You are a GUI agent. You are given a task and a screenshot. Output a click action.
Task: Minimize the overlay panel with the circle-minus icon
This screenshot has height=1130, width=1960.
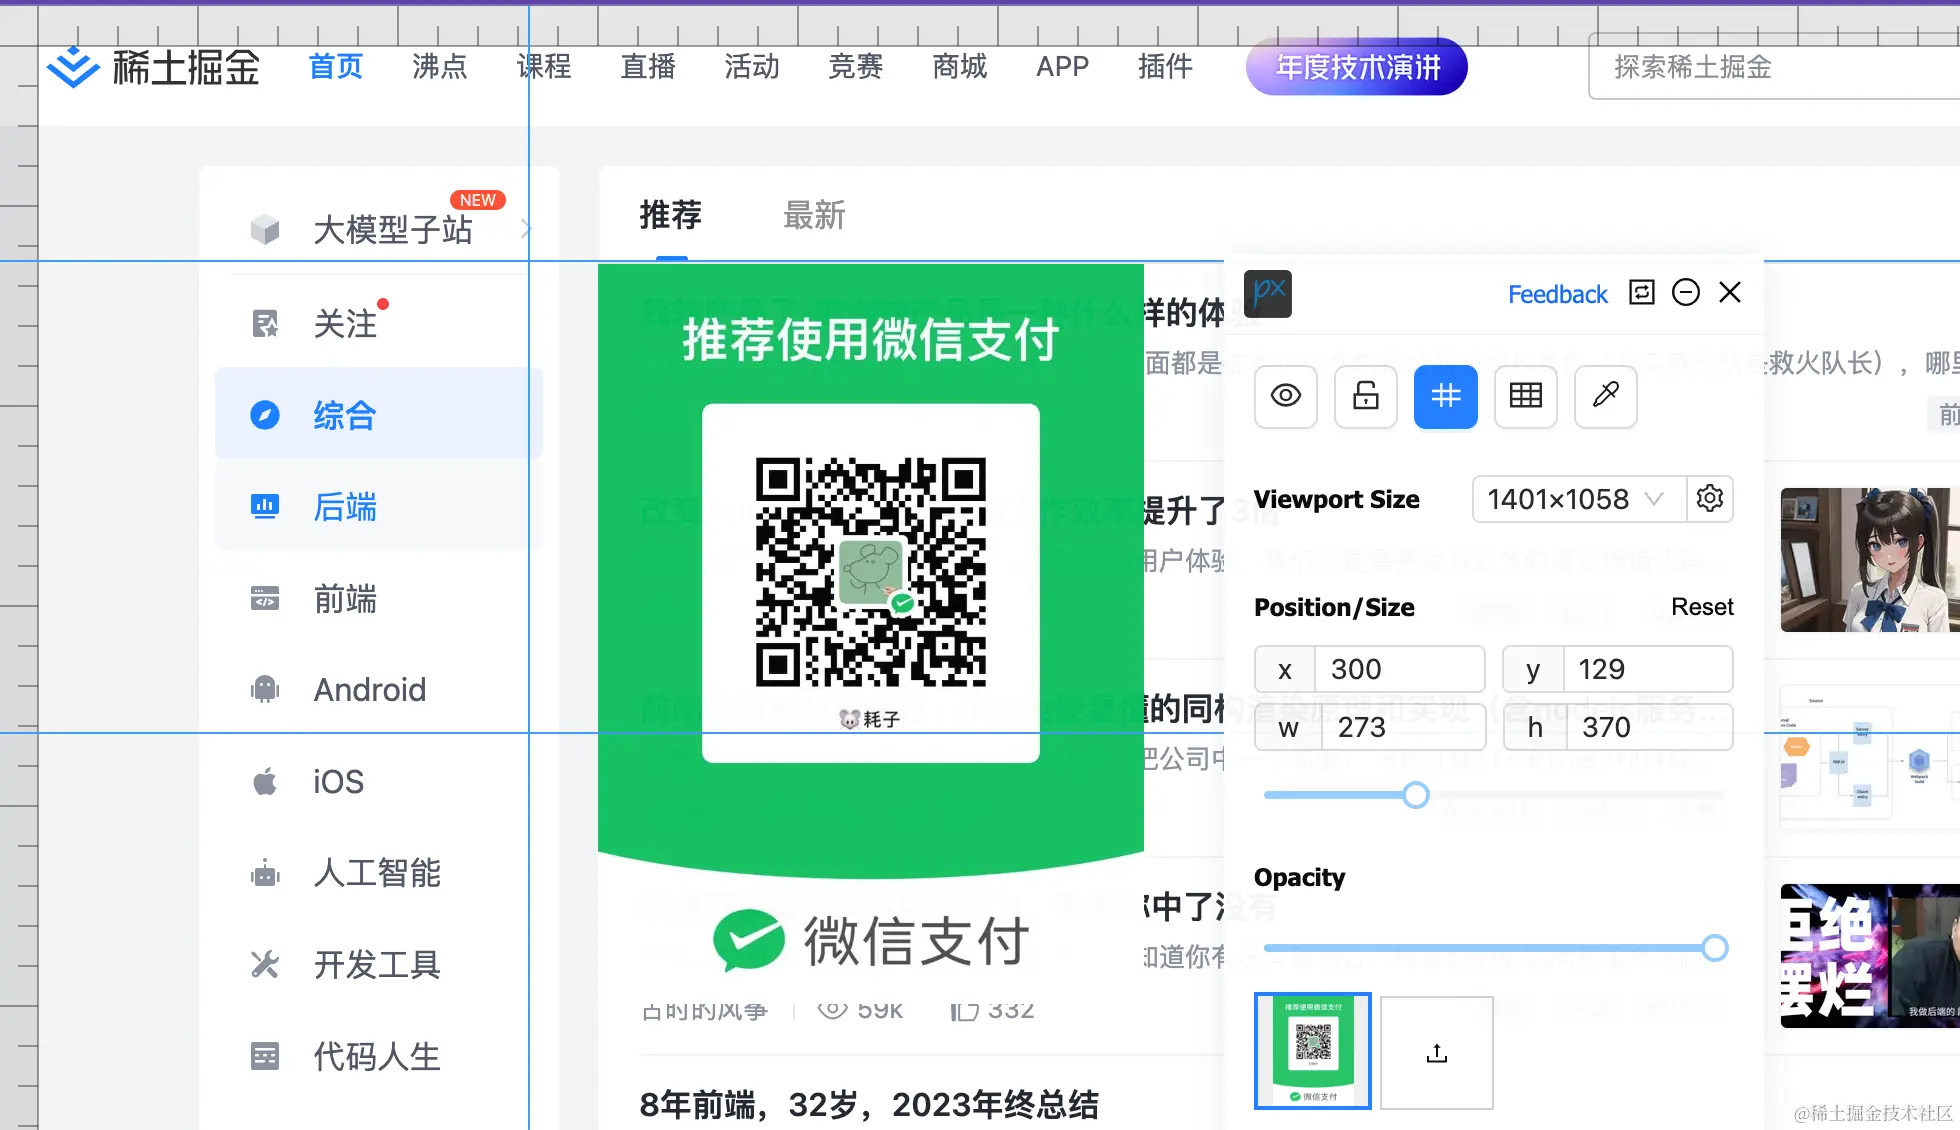pyautogui.click(x=1686, y=292)
